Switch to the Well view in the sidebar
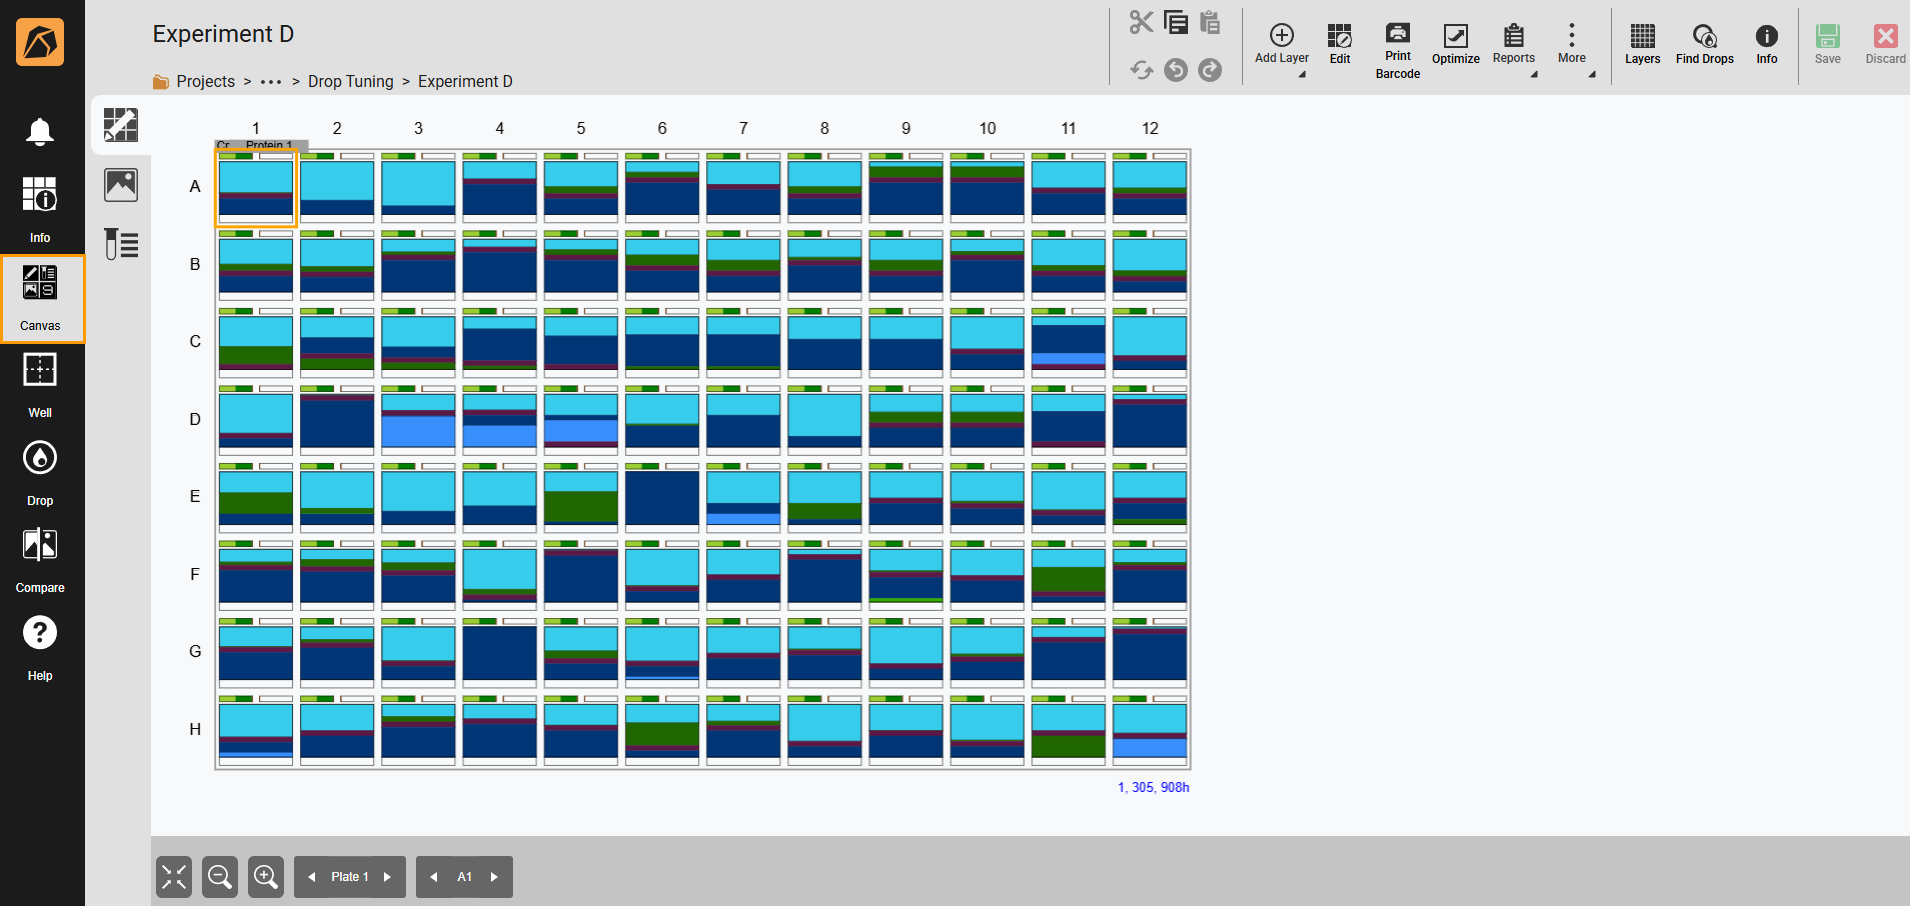1910x906 pixels. coord(40,383)
